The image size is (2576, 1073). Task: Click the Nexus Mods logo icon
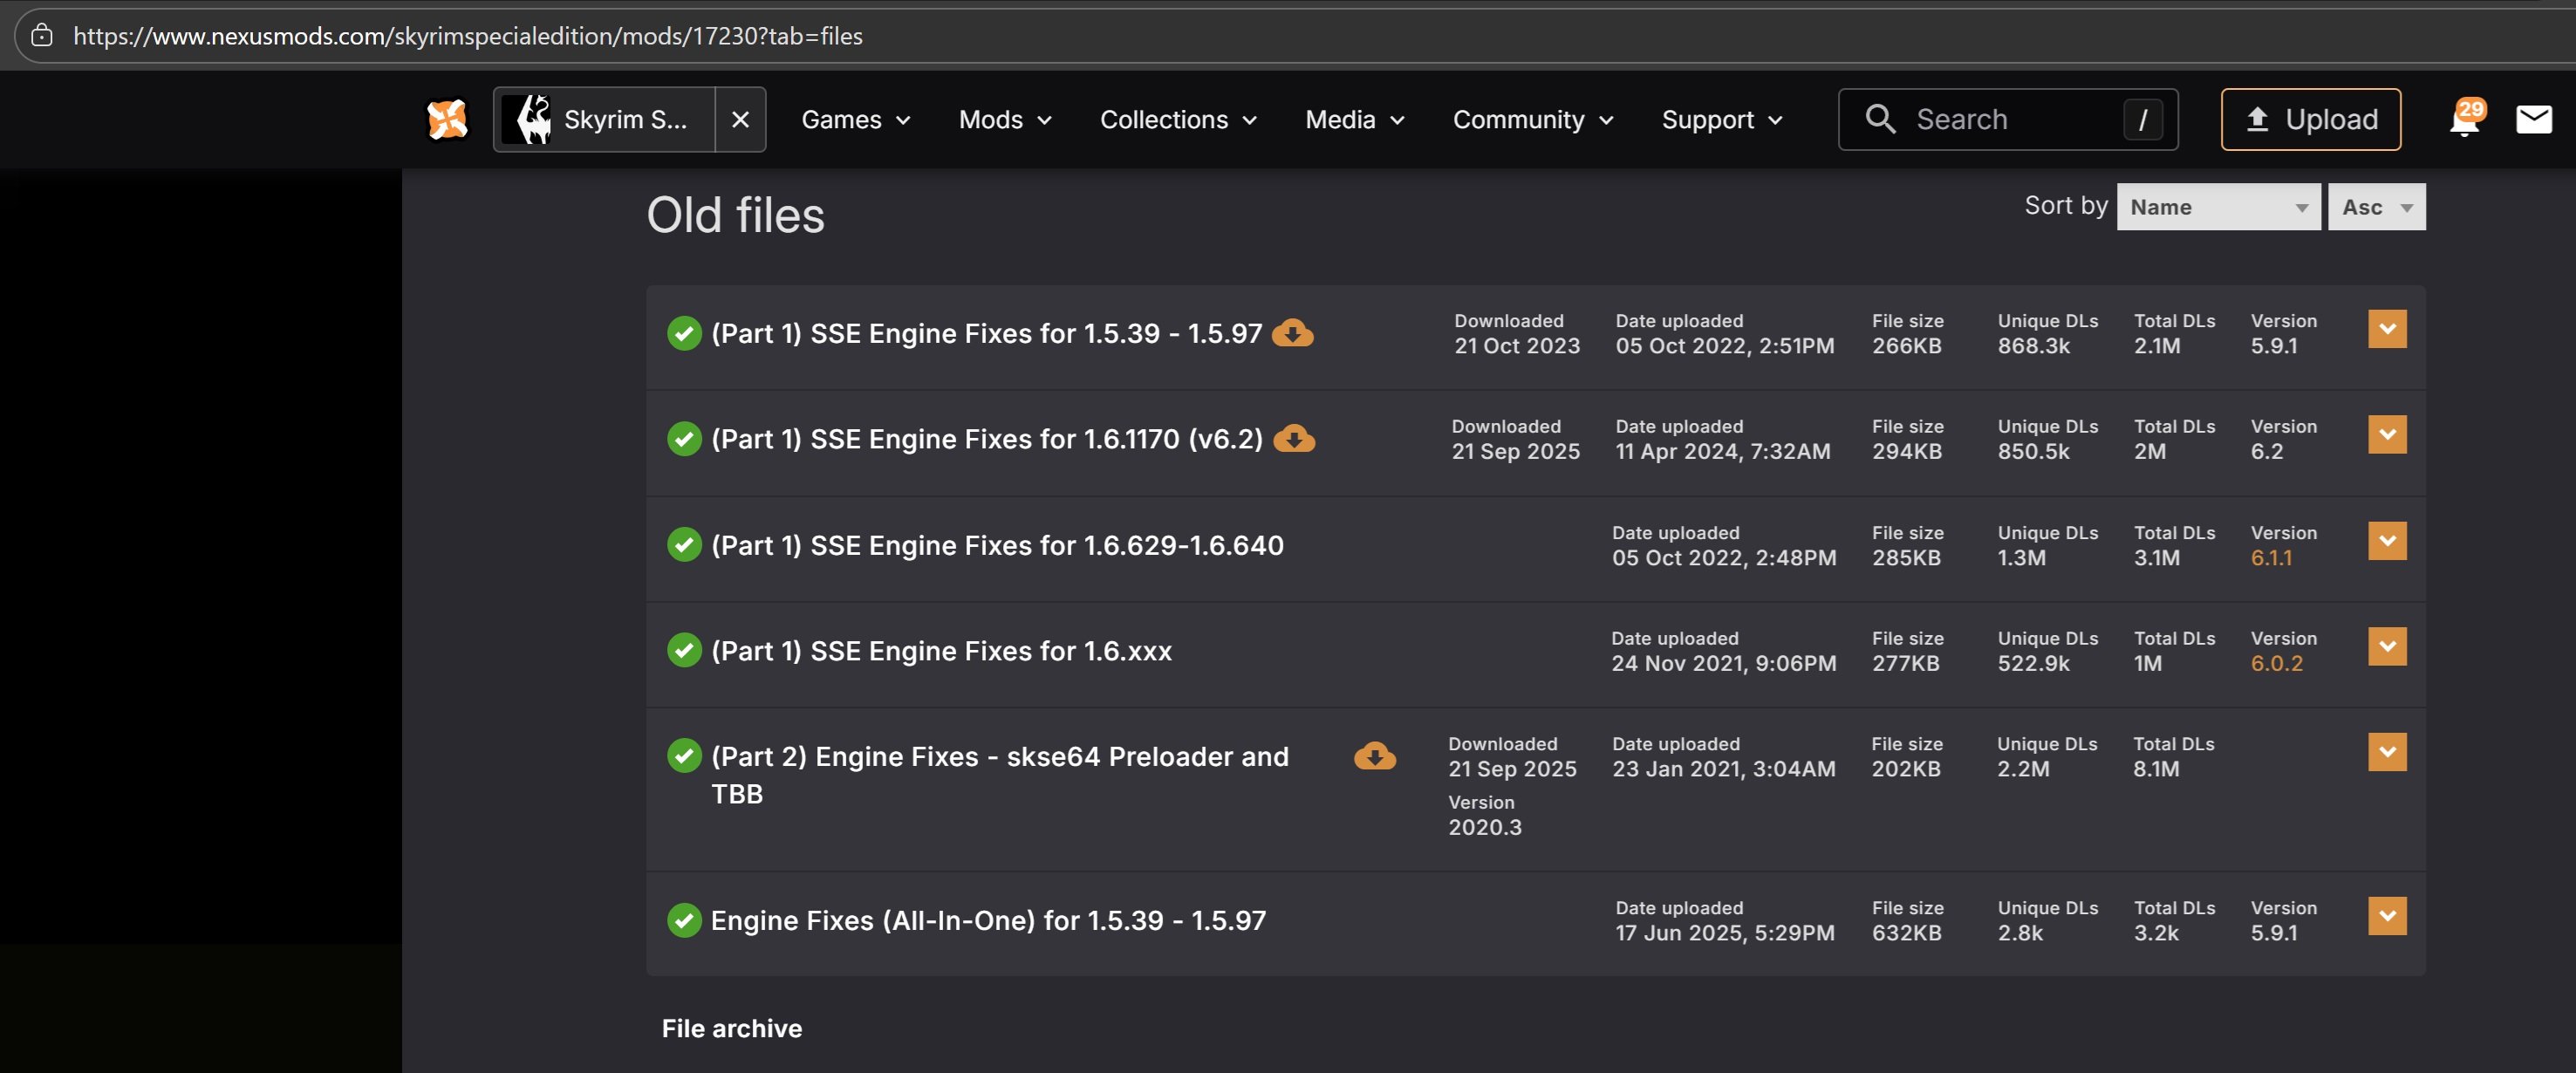click(x=447, y=119)
